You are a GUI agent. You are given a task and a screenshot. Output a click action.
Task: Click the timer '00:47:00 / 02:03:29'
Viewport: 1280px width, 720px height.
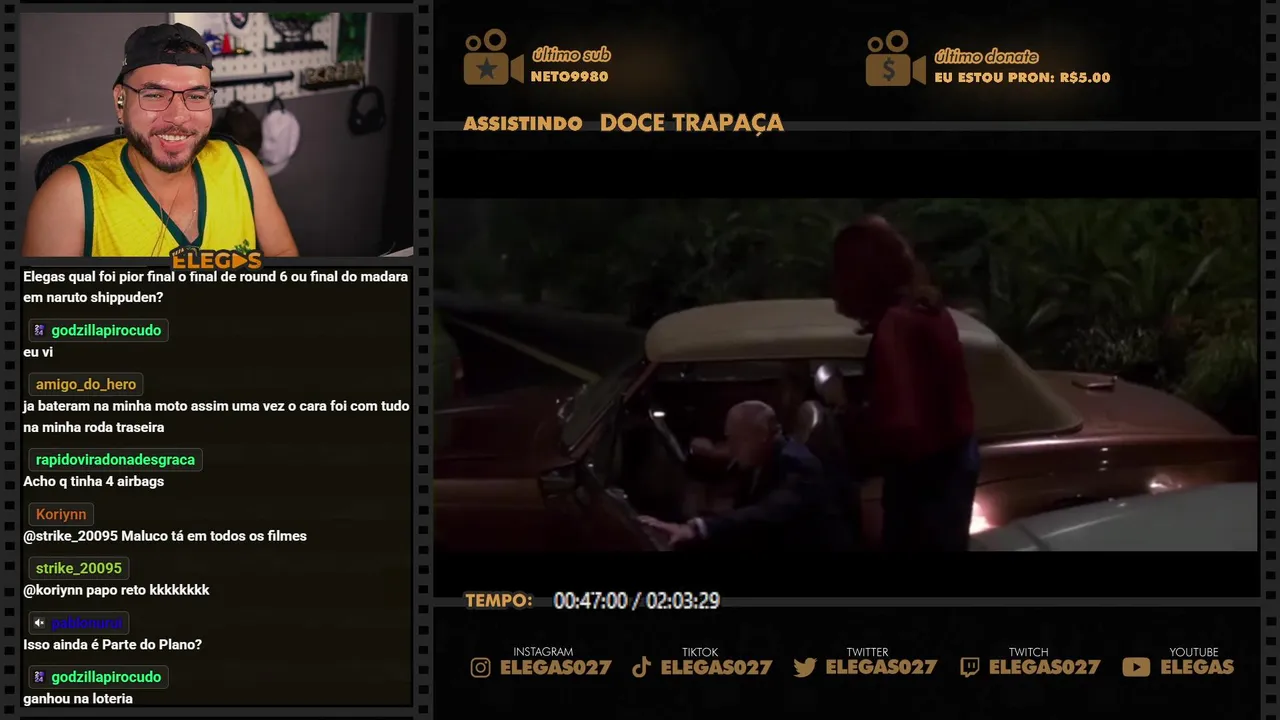(x=637, y=600)
